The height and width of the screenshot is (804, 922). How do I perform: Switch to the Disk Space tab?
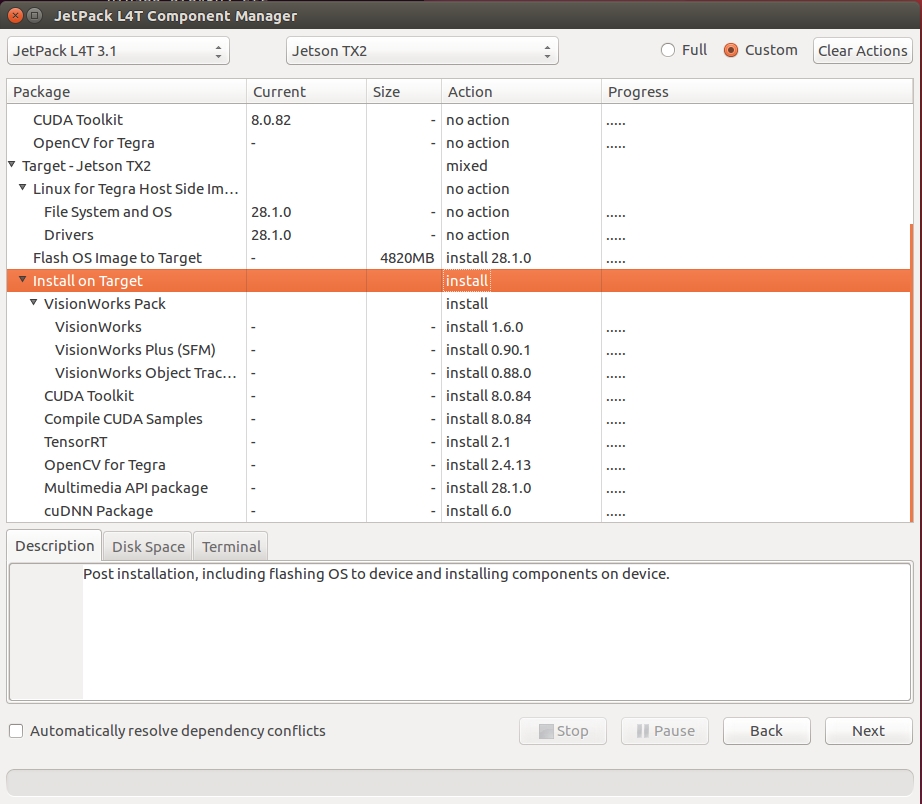[148, 547]
